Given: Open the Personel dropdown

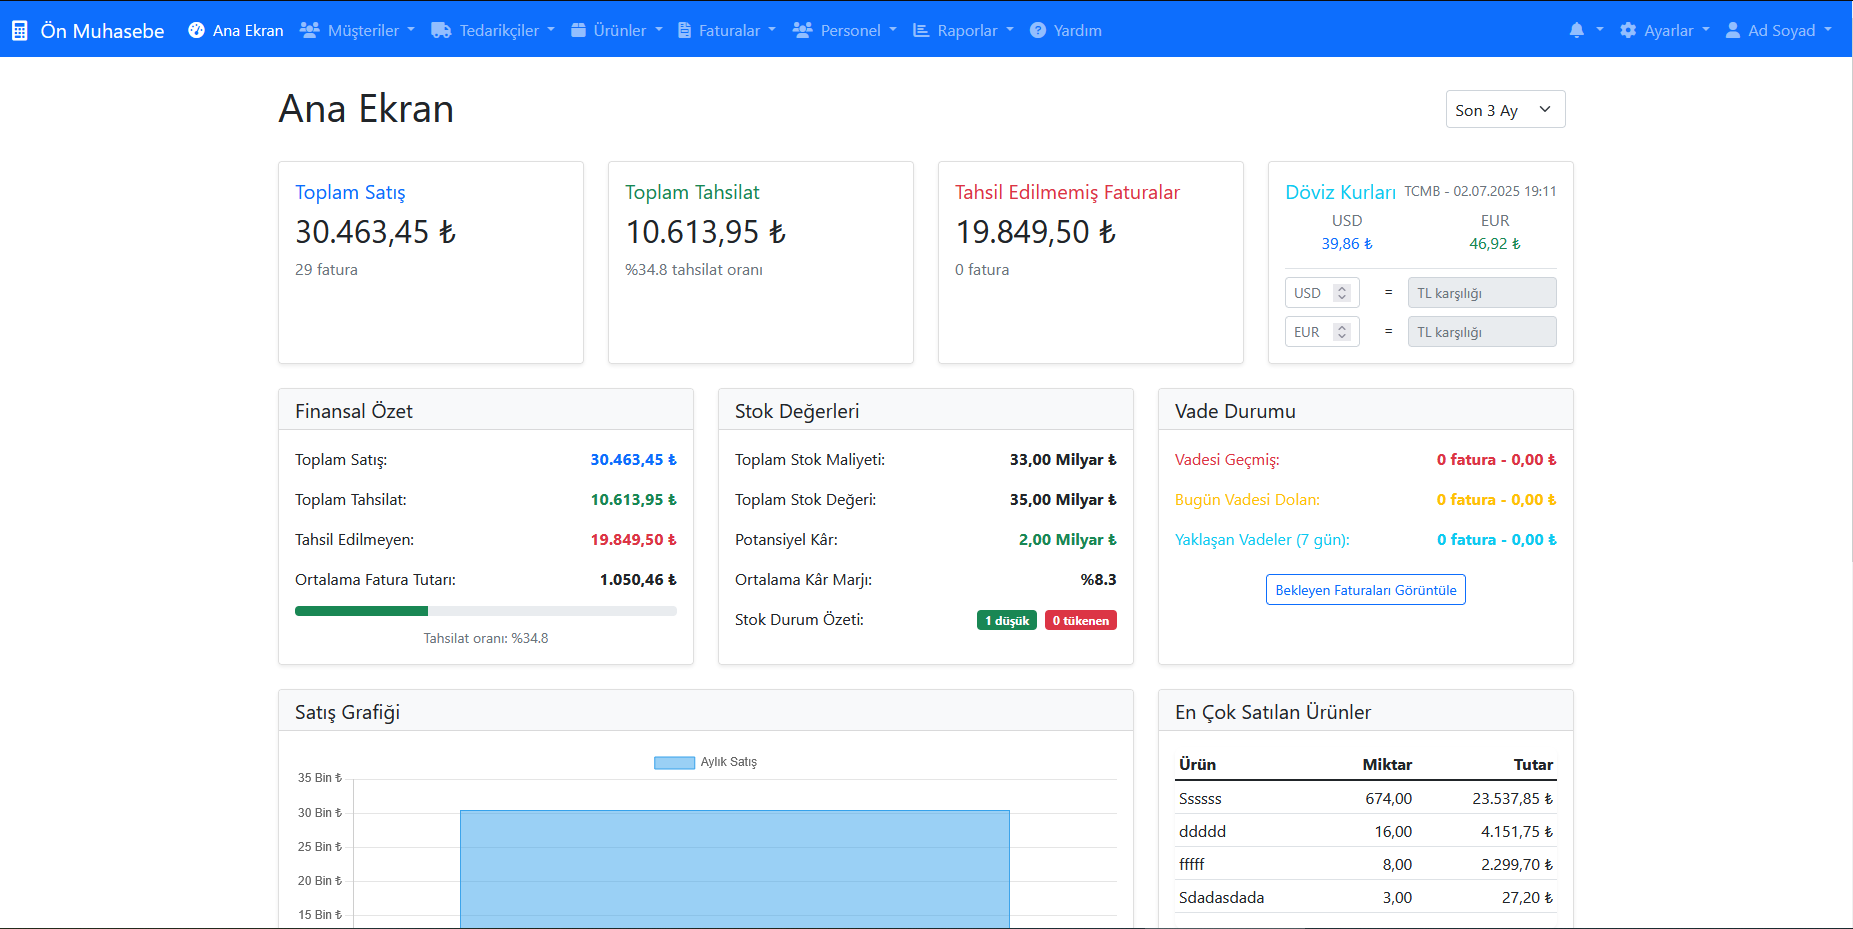Looking at the screenshot, I should 845,30.
